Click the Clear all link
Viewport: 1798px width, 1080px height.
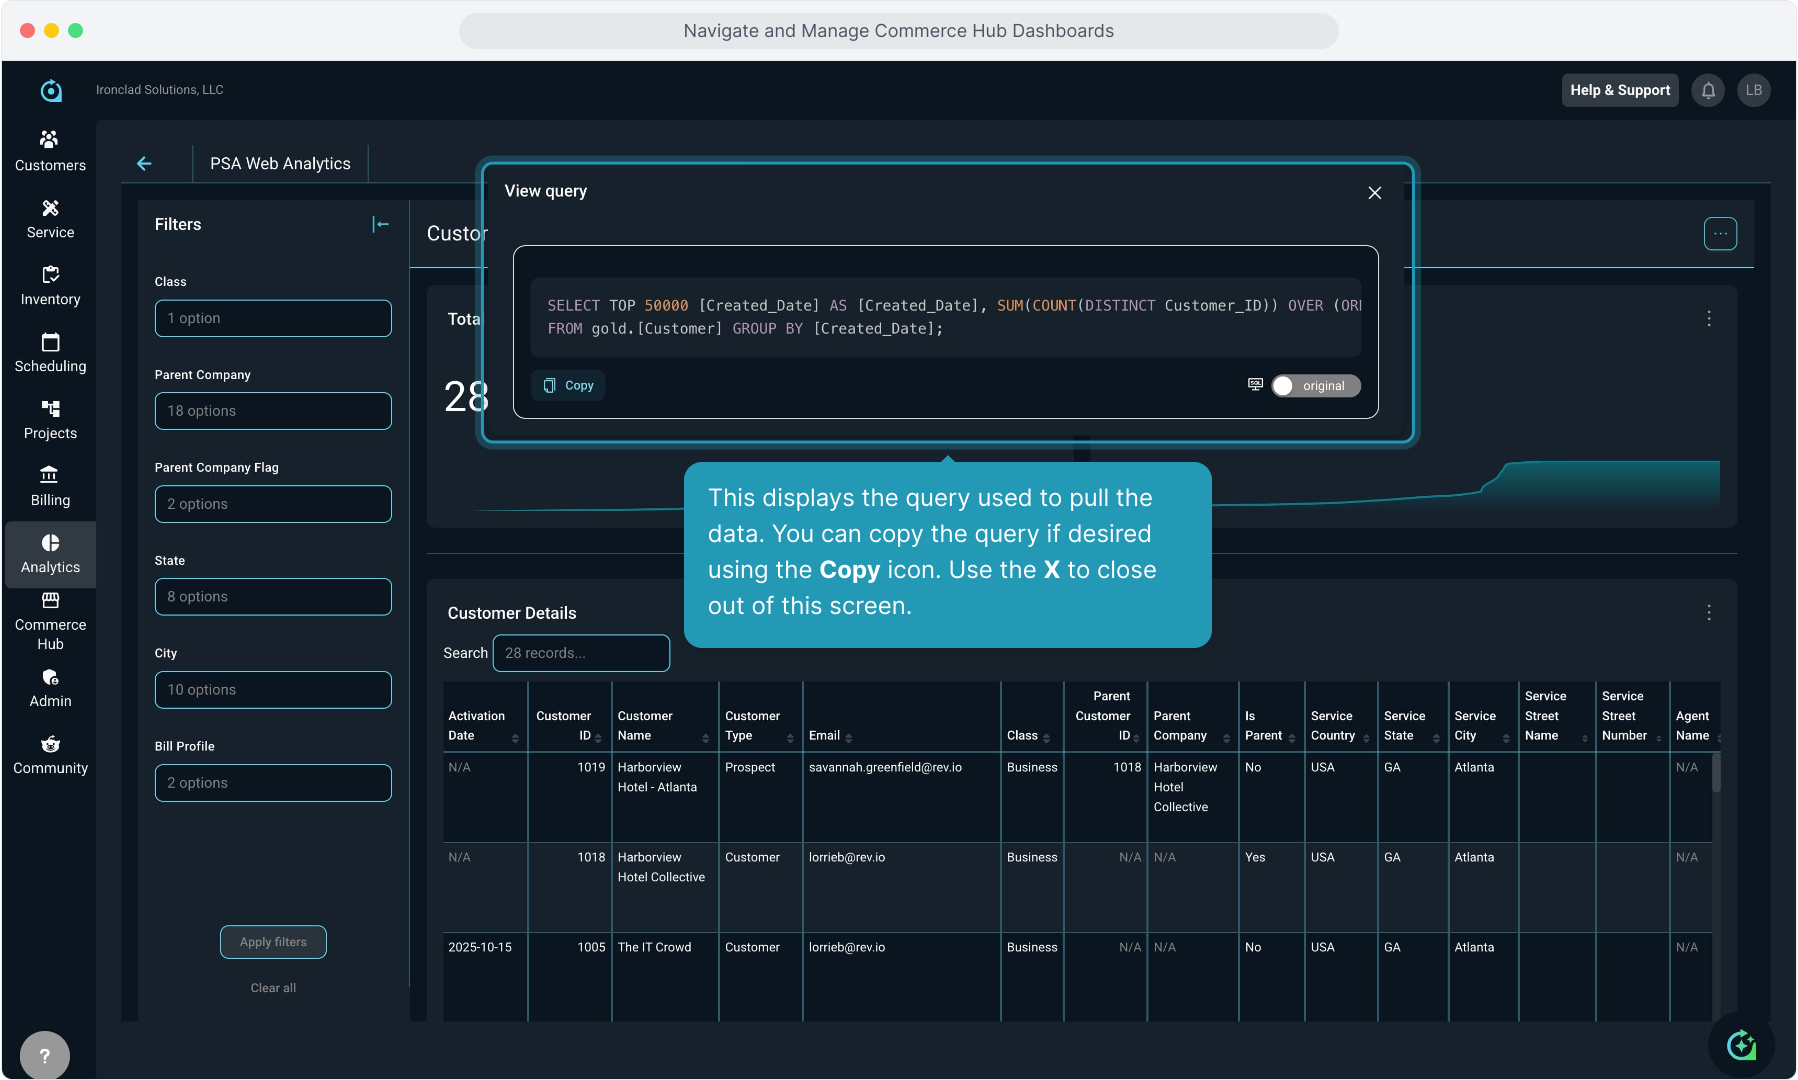point(273,988)
